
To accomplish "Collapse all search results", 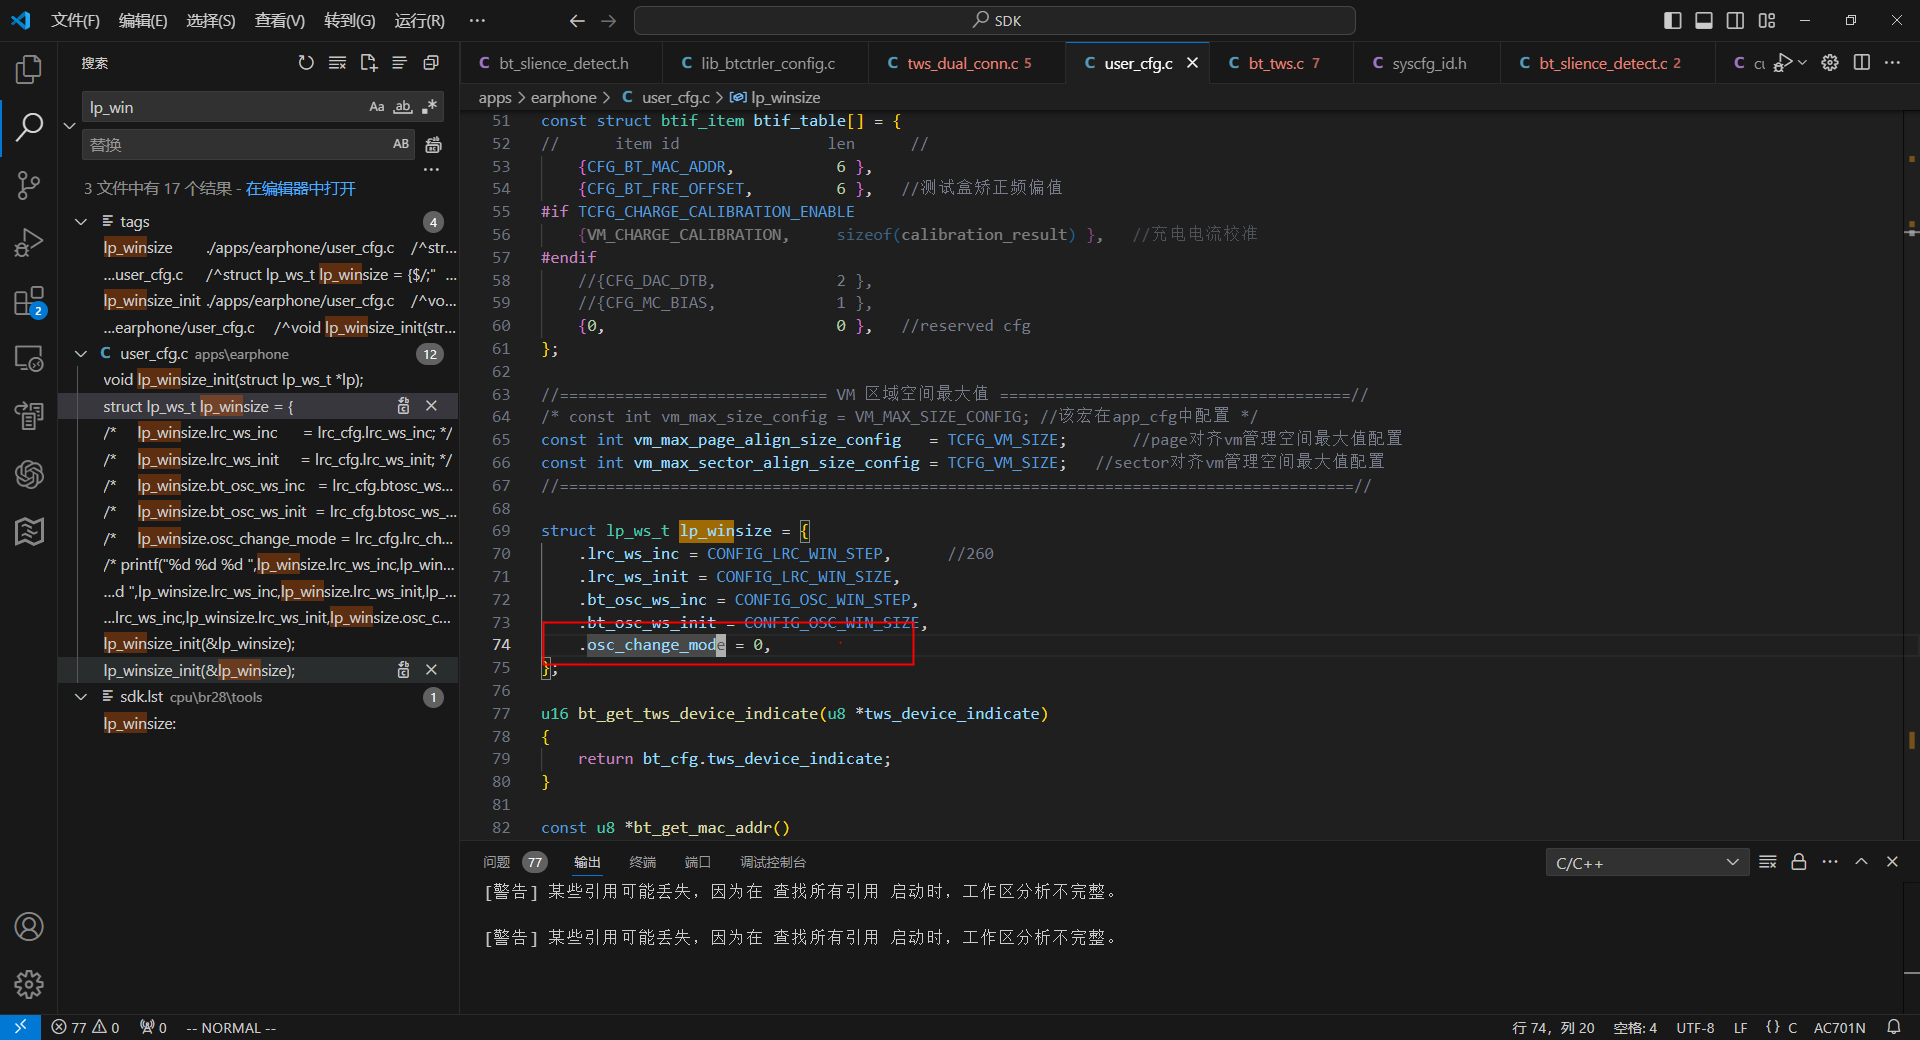I will point(431,63).
